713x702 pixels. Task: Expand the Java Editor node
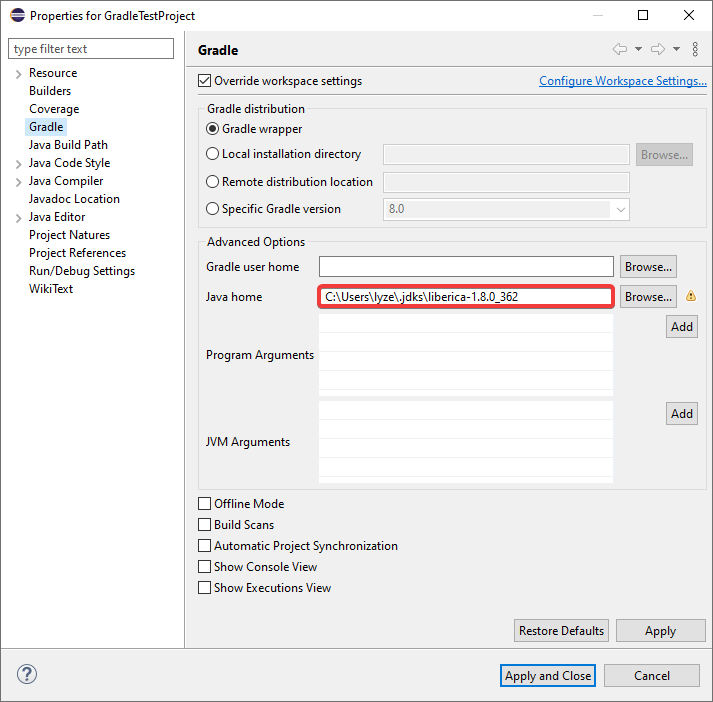[x=18, y=218]
